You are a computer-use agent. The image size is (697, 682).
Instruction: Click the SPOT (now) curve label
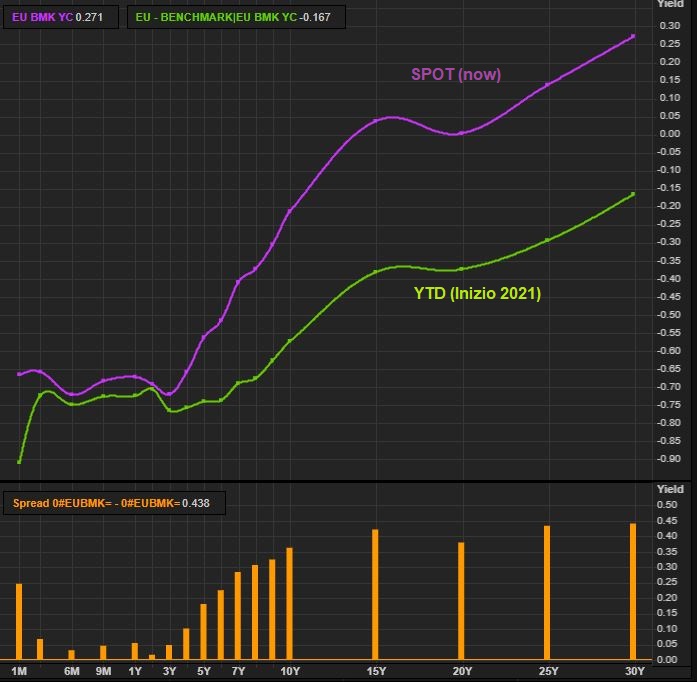[x=456, y=74]
